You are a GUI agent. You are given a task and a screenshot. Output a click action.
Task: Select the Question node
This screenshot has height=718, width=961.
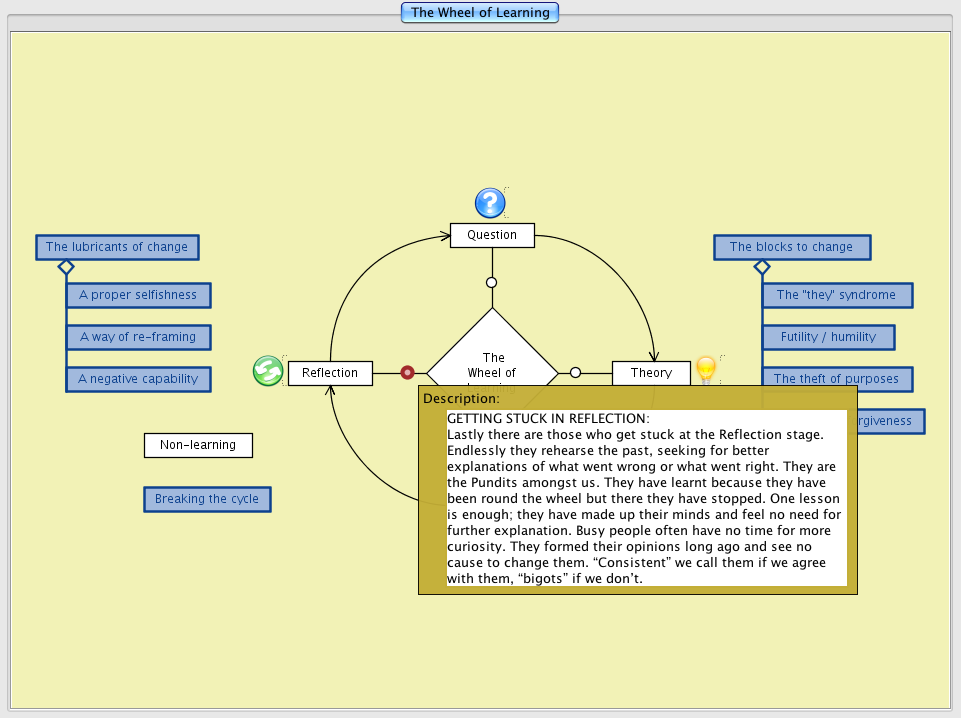492,235
